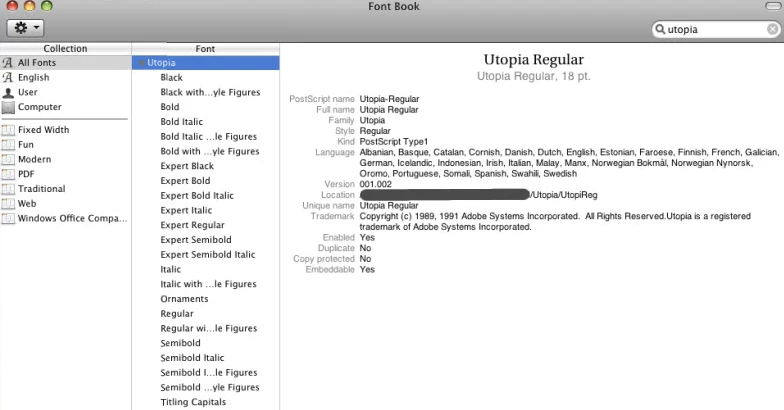Click the User collection icon

[x=8, y=92]
